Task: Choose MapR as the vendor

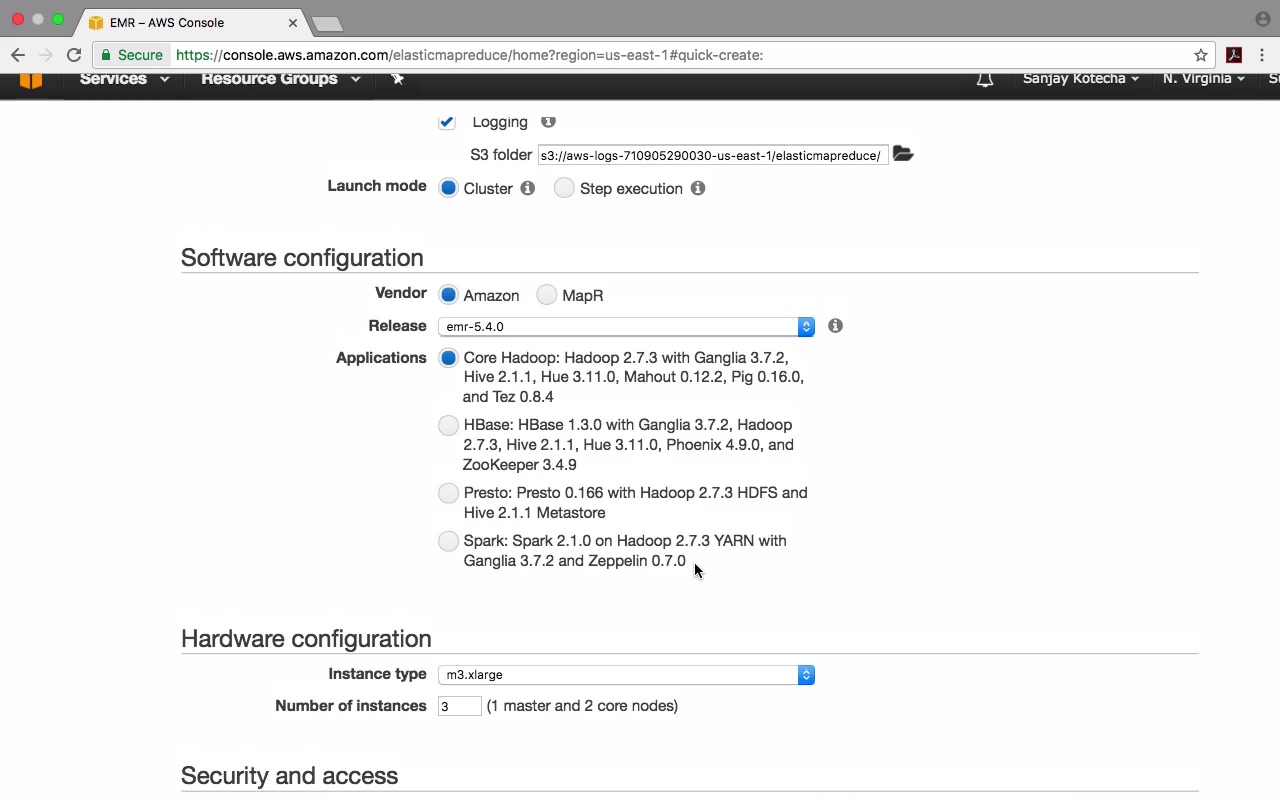Action: (546, 295)
